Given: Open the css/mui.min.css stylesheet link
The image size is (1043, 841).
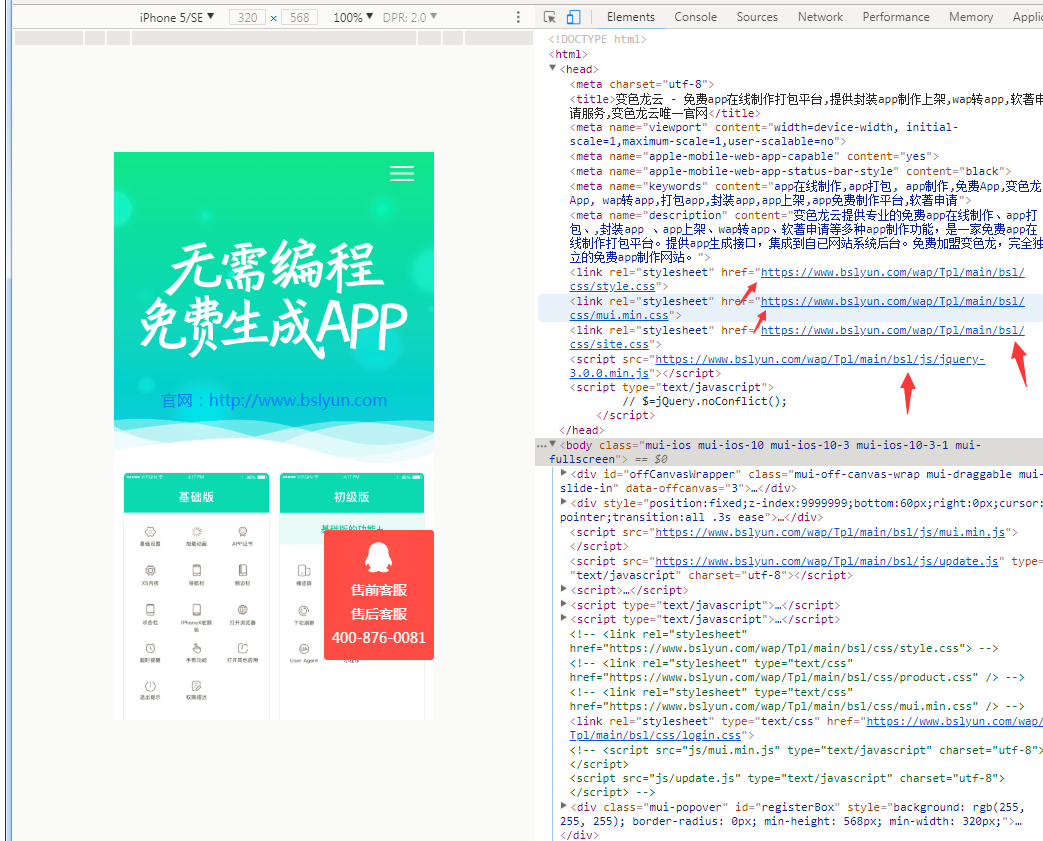Looking at the screenshot, I should click(797, 308).
